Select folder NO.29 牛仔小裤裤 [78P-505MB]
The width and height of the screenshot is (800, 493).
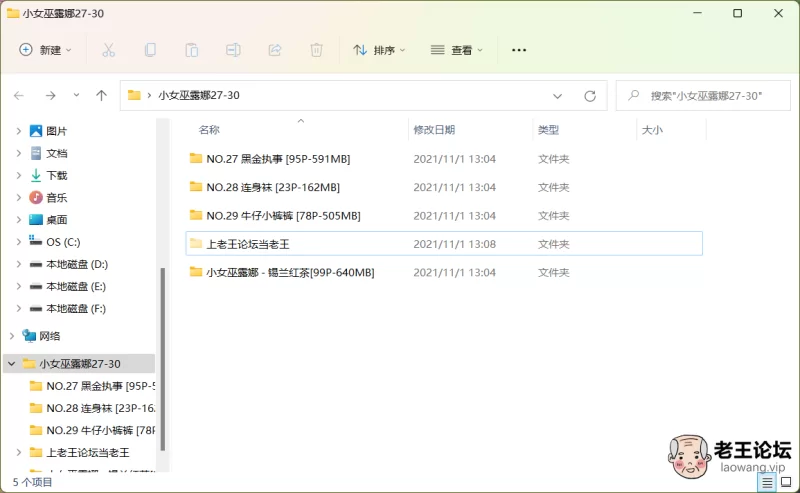point(444,216)
